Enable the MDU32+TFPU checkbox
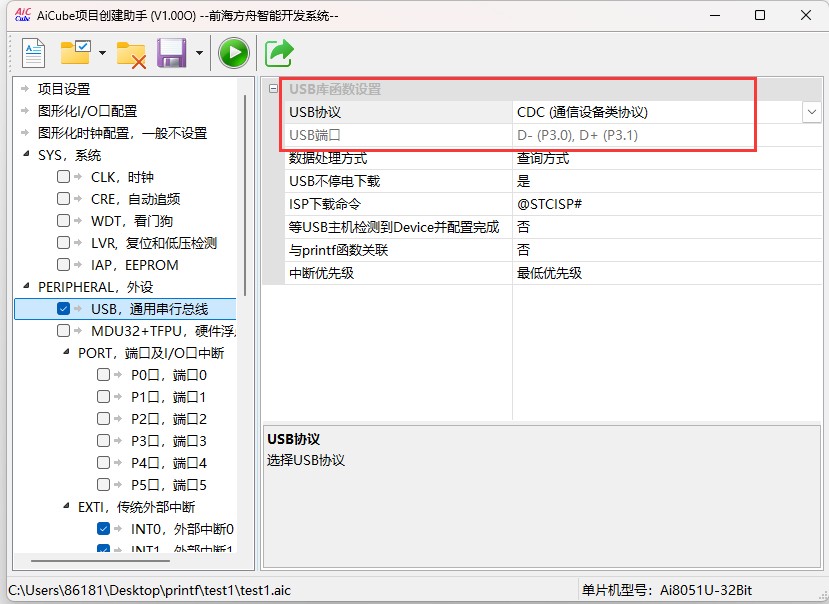The height and width of the screenshot is (604, 829). click(63, 331)
